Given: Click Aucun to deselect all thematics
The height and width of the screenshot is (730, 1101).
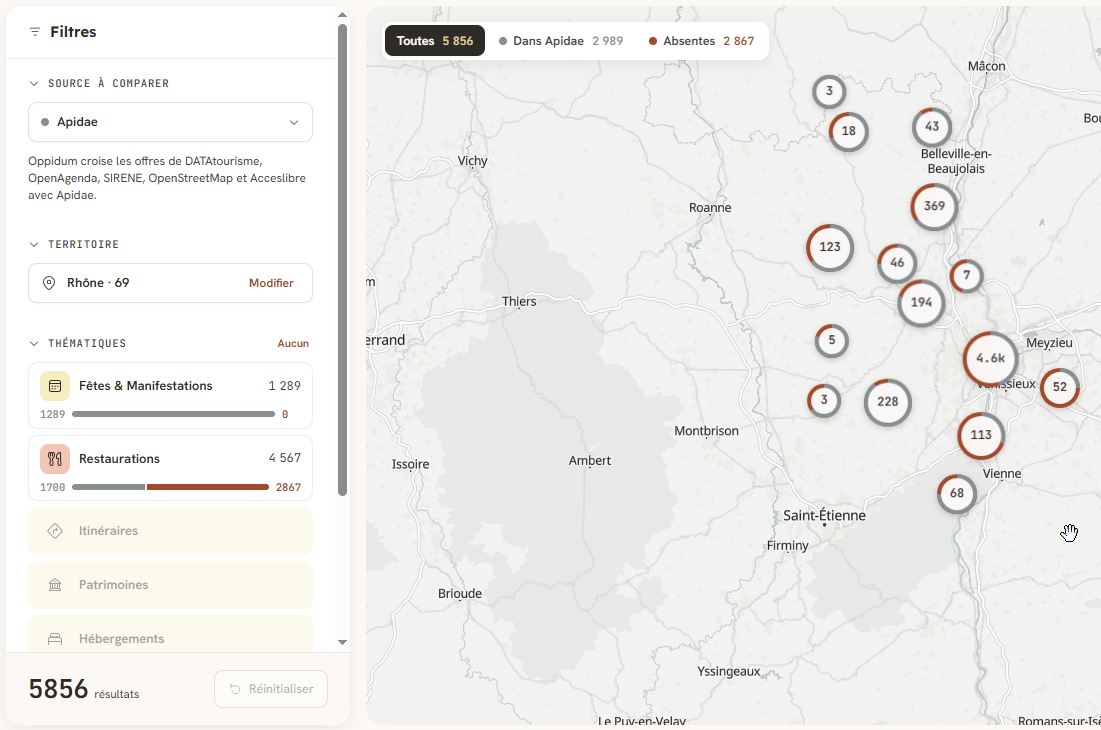Looking at the screenshot, I should pos(293,343).
